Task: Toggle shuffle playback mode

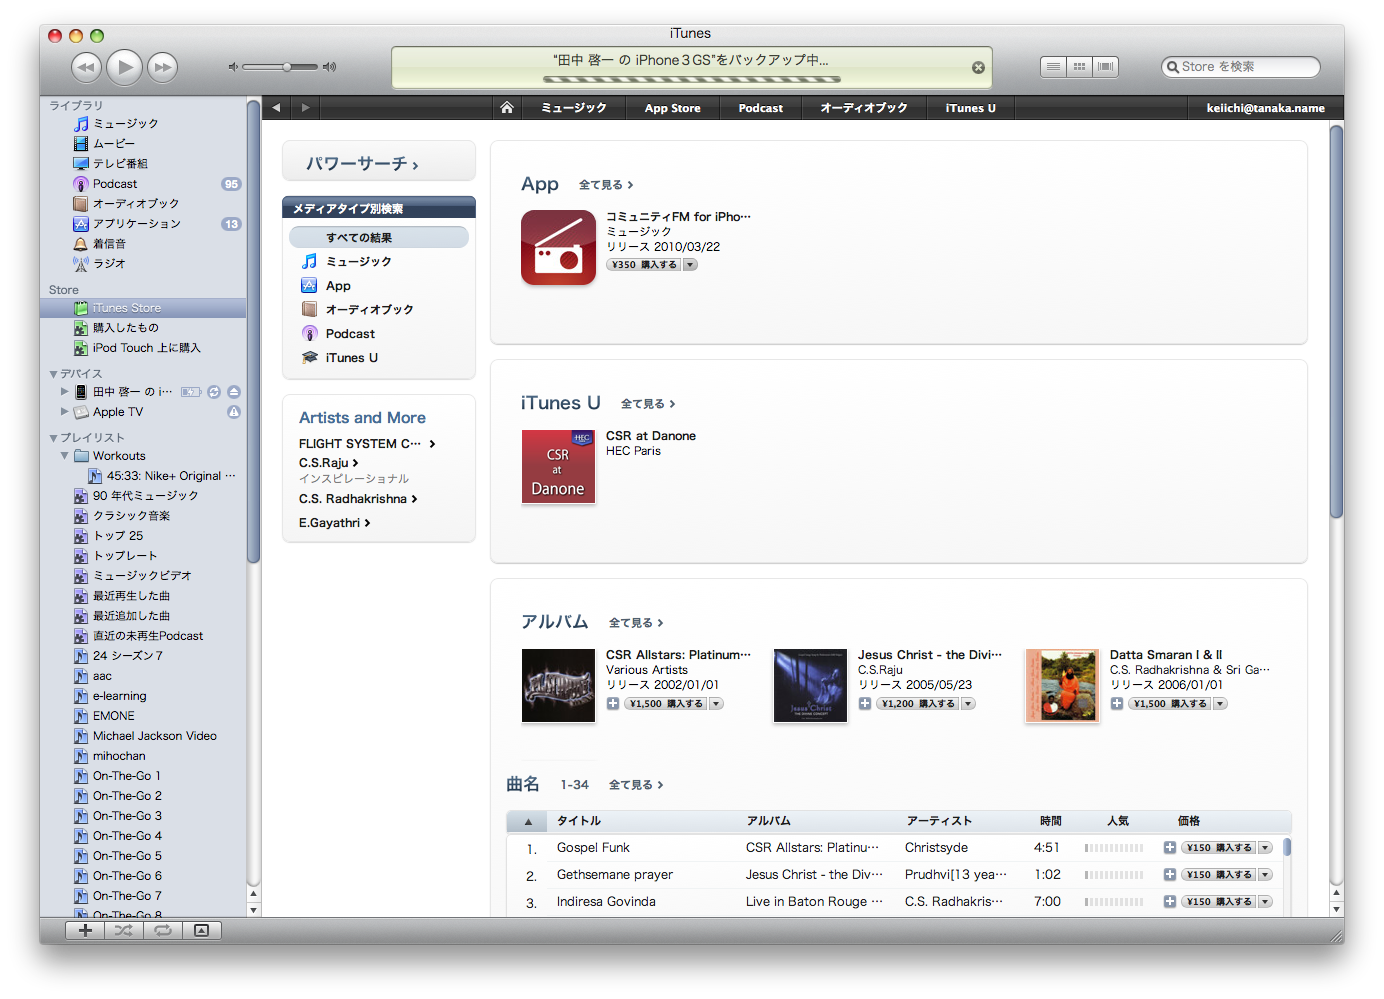Action: click(123, 930)
